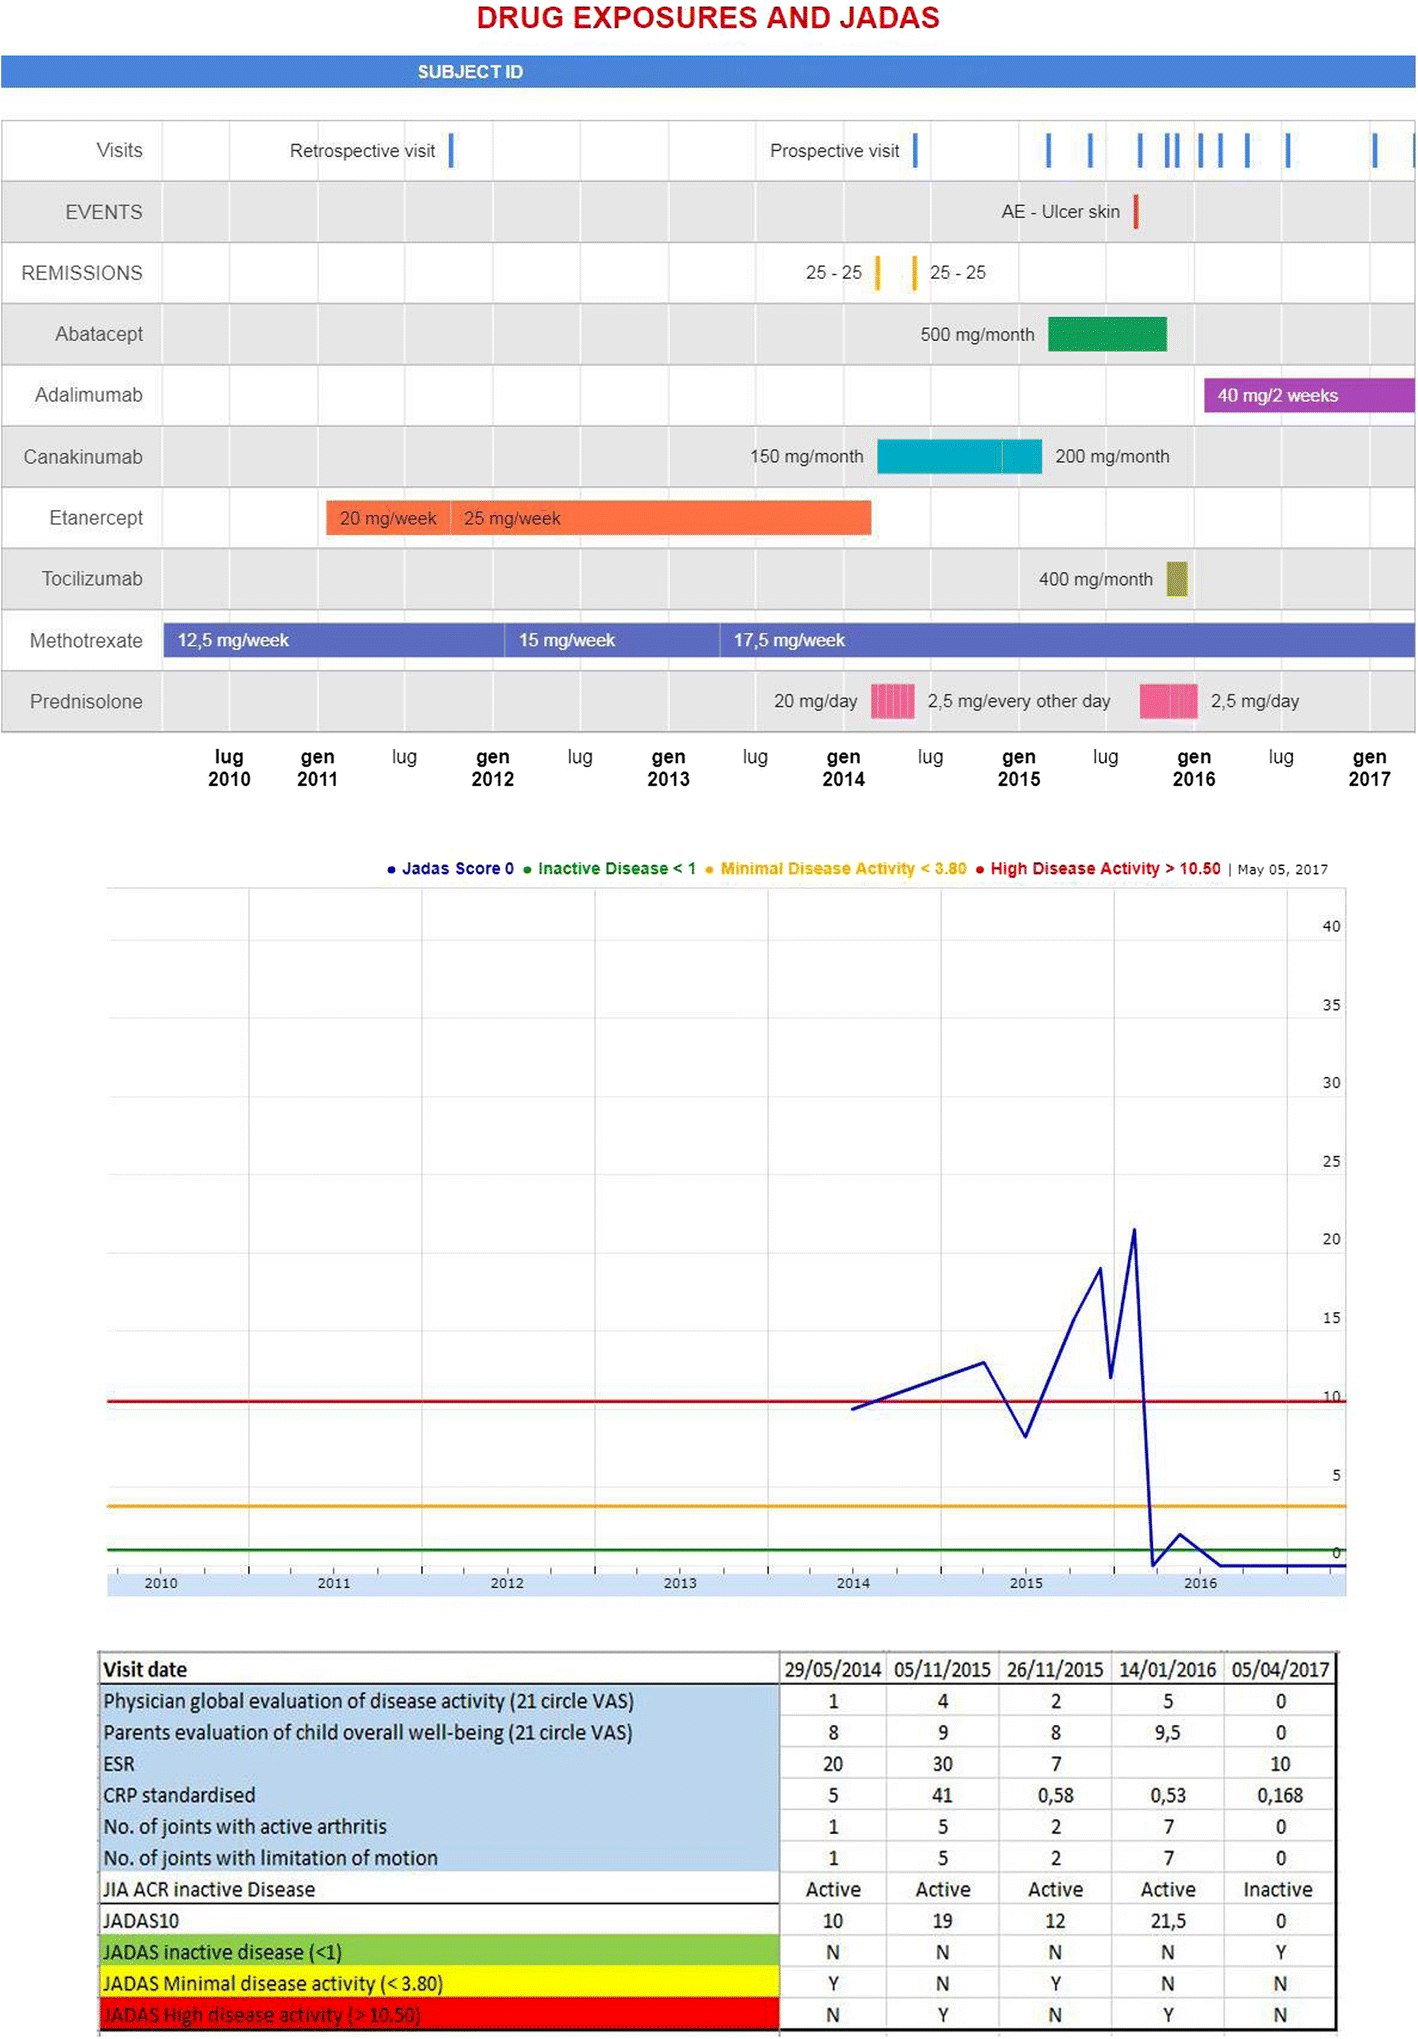Click the EVENTS row label

[x=104, y=212]
